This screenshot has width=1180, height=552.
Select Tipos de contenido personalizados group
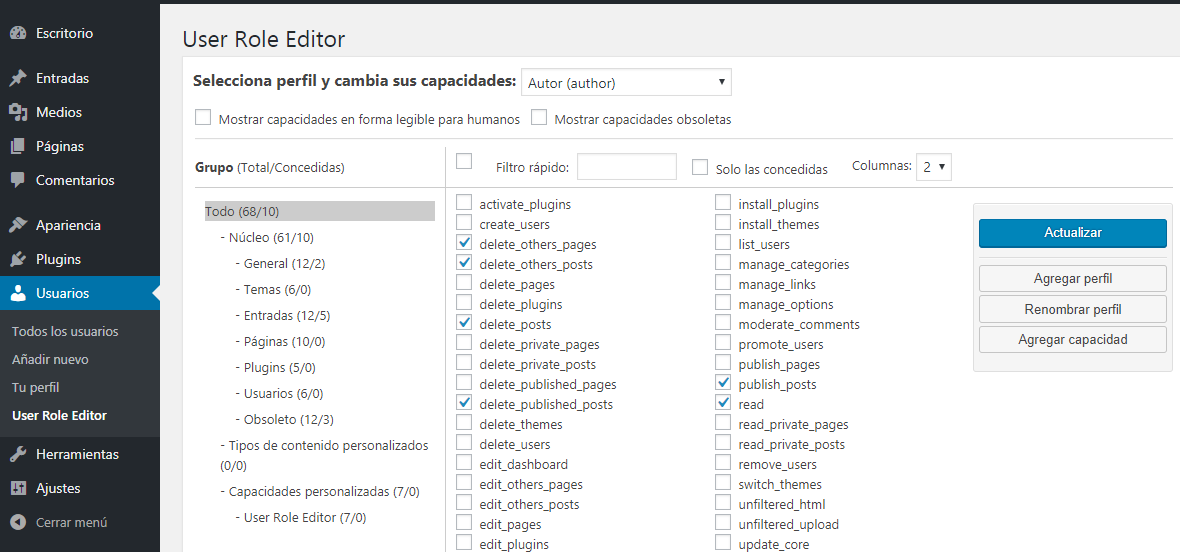pyautogui.click(x=324, y=455)
